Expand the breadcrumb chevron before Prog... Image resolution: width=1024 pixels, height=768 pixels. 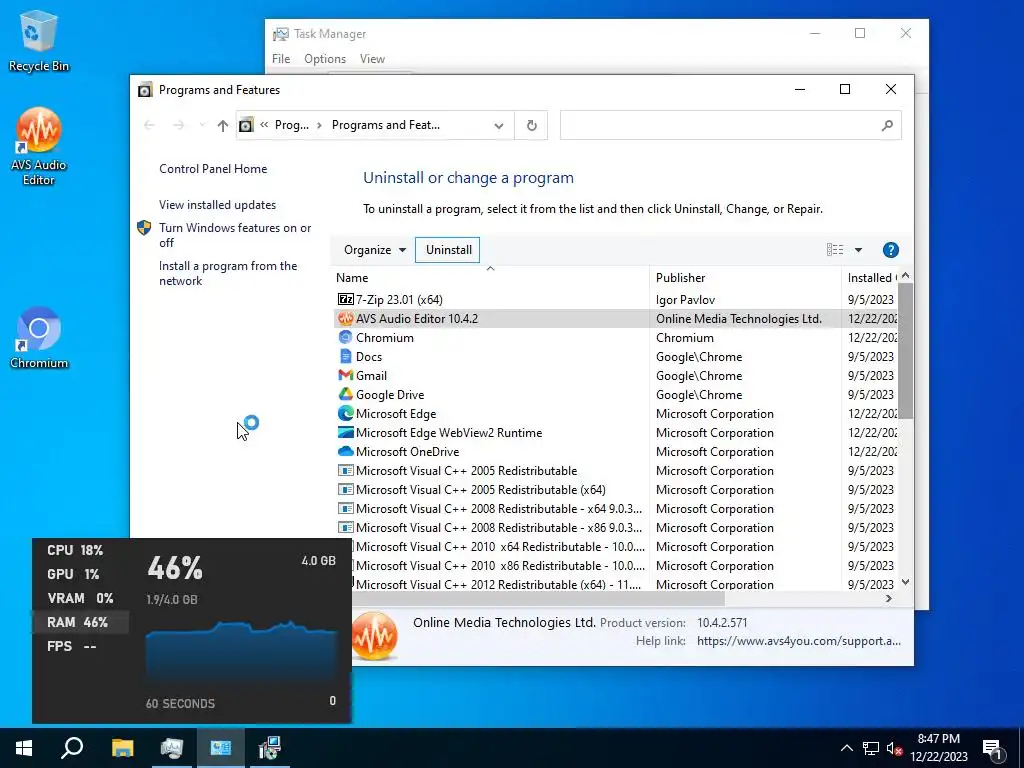[264, 125]
